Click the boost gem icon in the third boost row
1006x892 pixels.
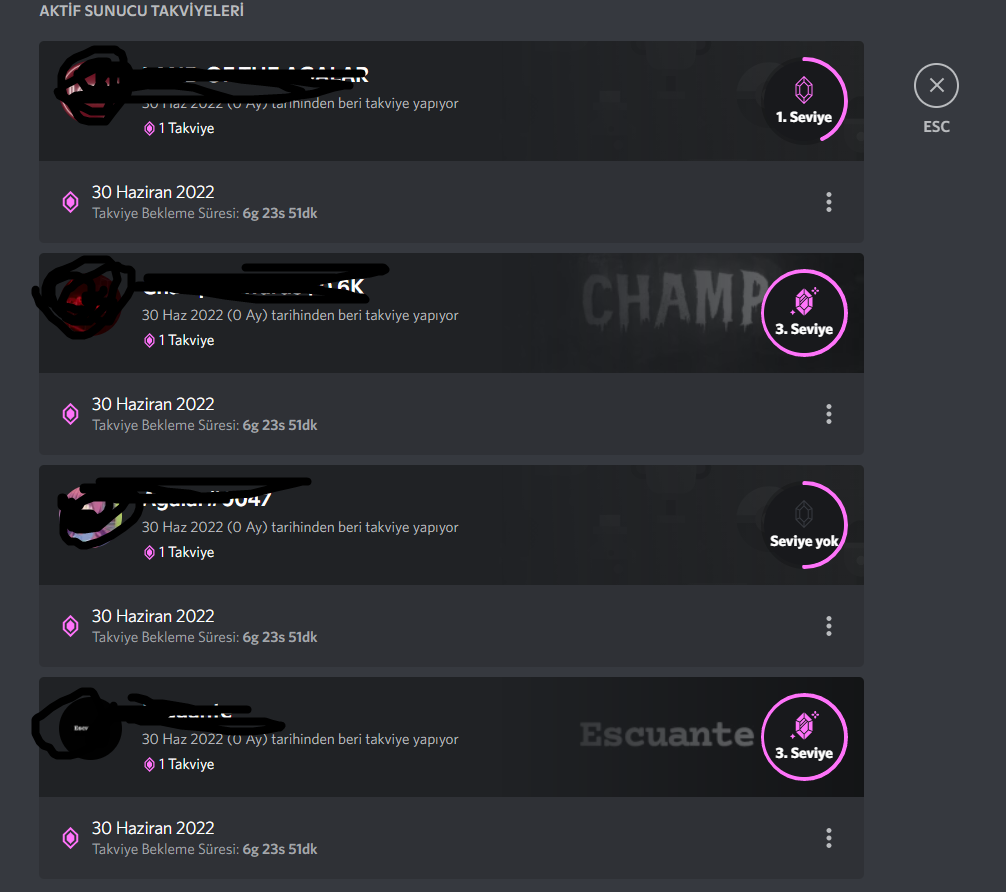71,626
